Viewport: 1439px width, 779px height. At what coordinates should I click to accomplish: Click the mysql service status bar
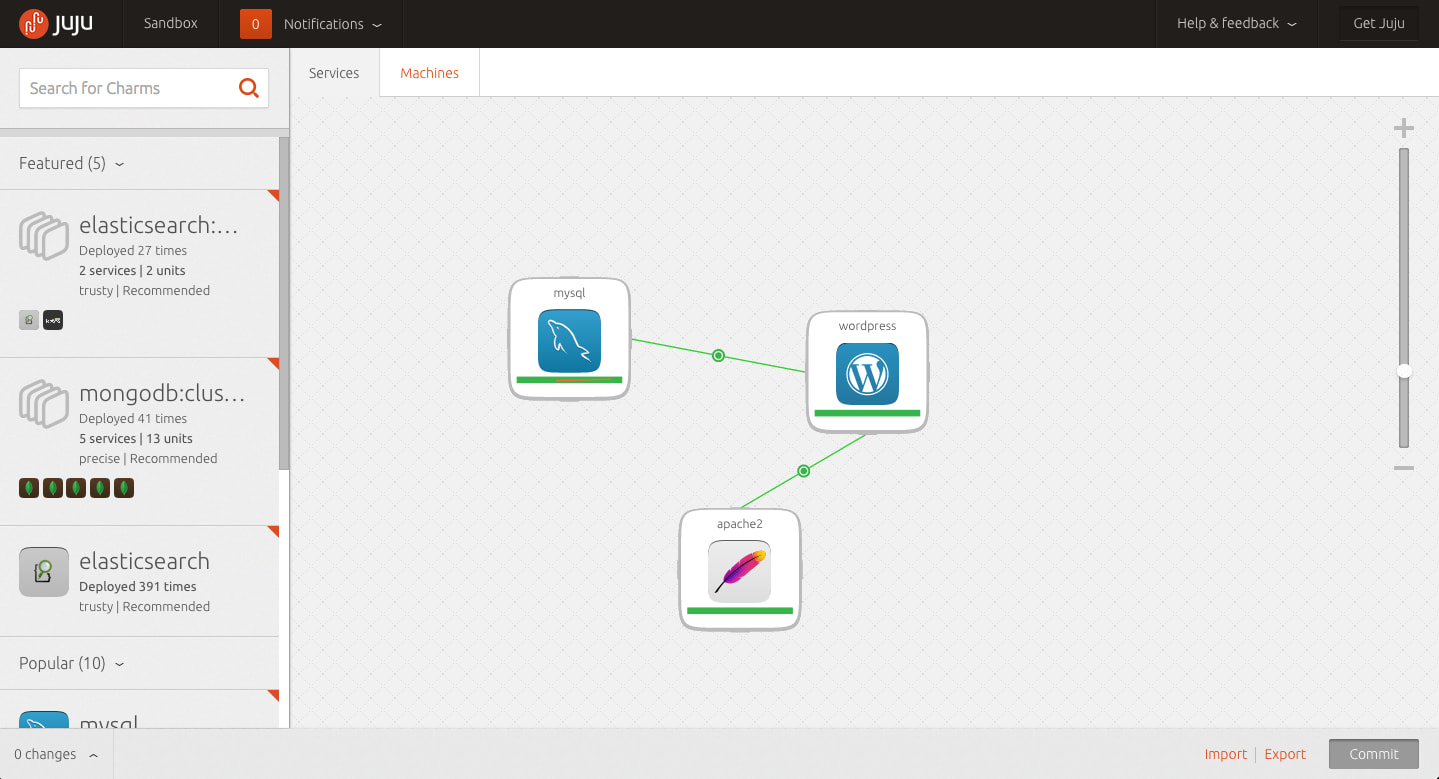pos(569,380)
